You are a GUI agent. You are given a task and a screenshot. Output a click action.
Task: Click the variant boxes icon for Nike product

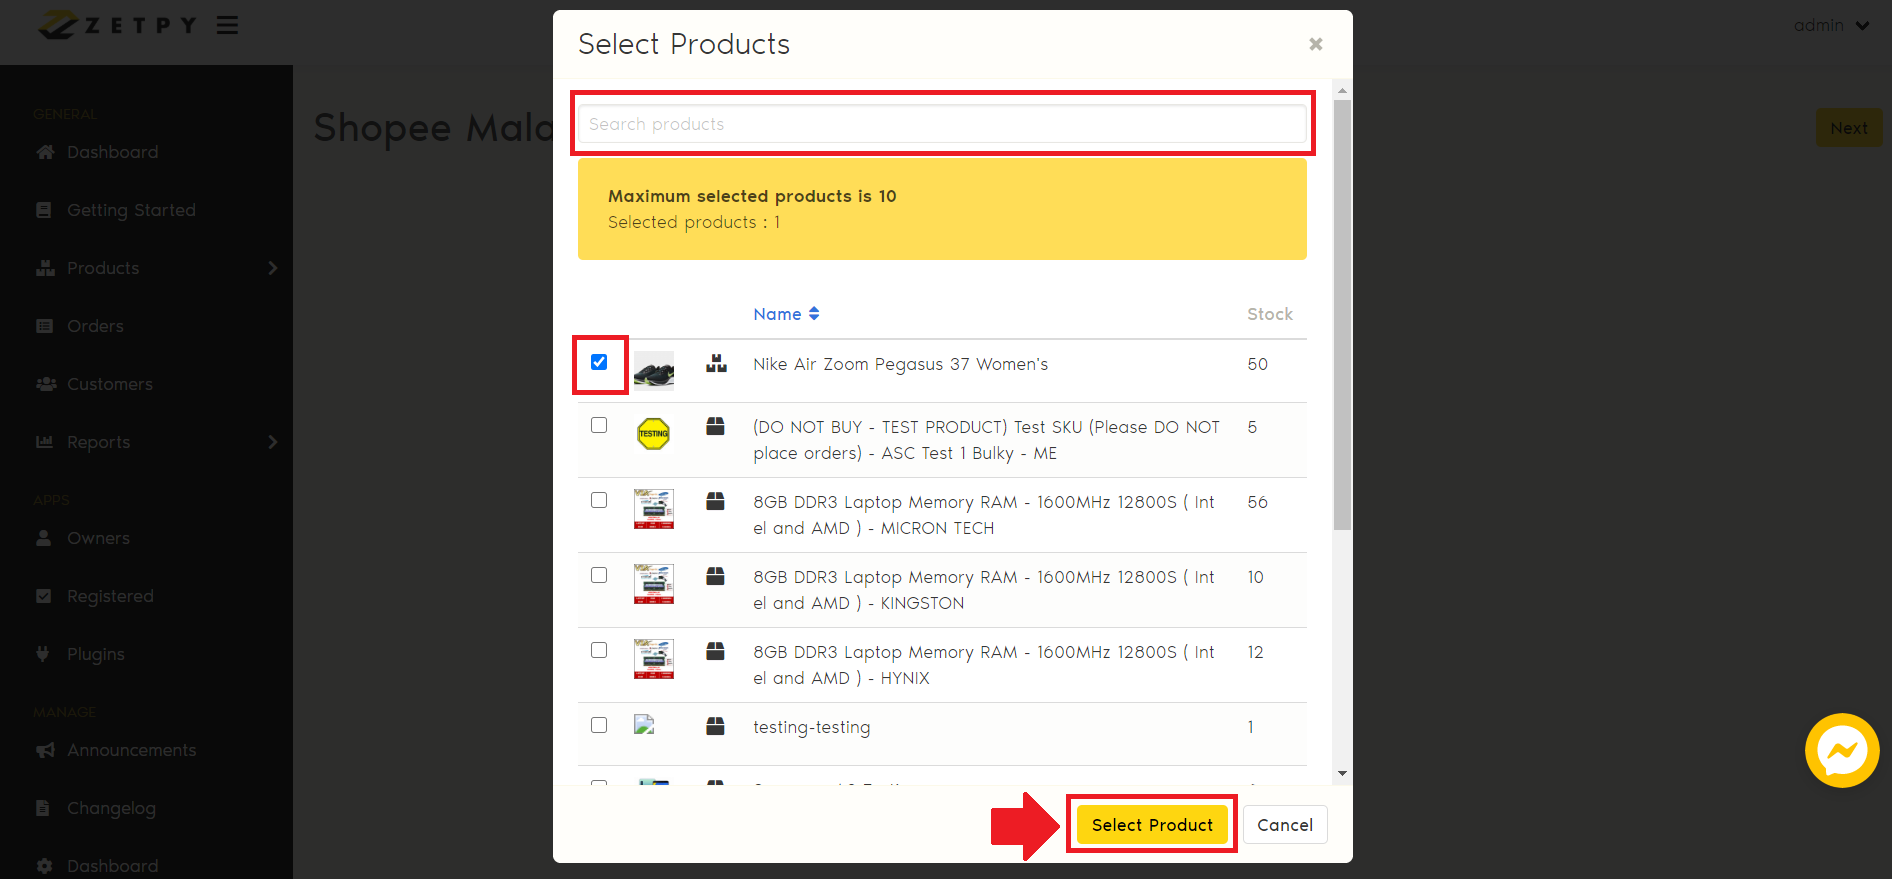pos(716,364)
